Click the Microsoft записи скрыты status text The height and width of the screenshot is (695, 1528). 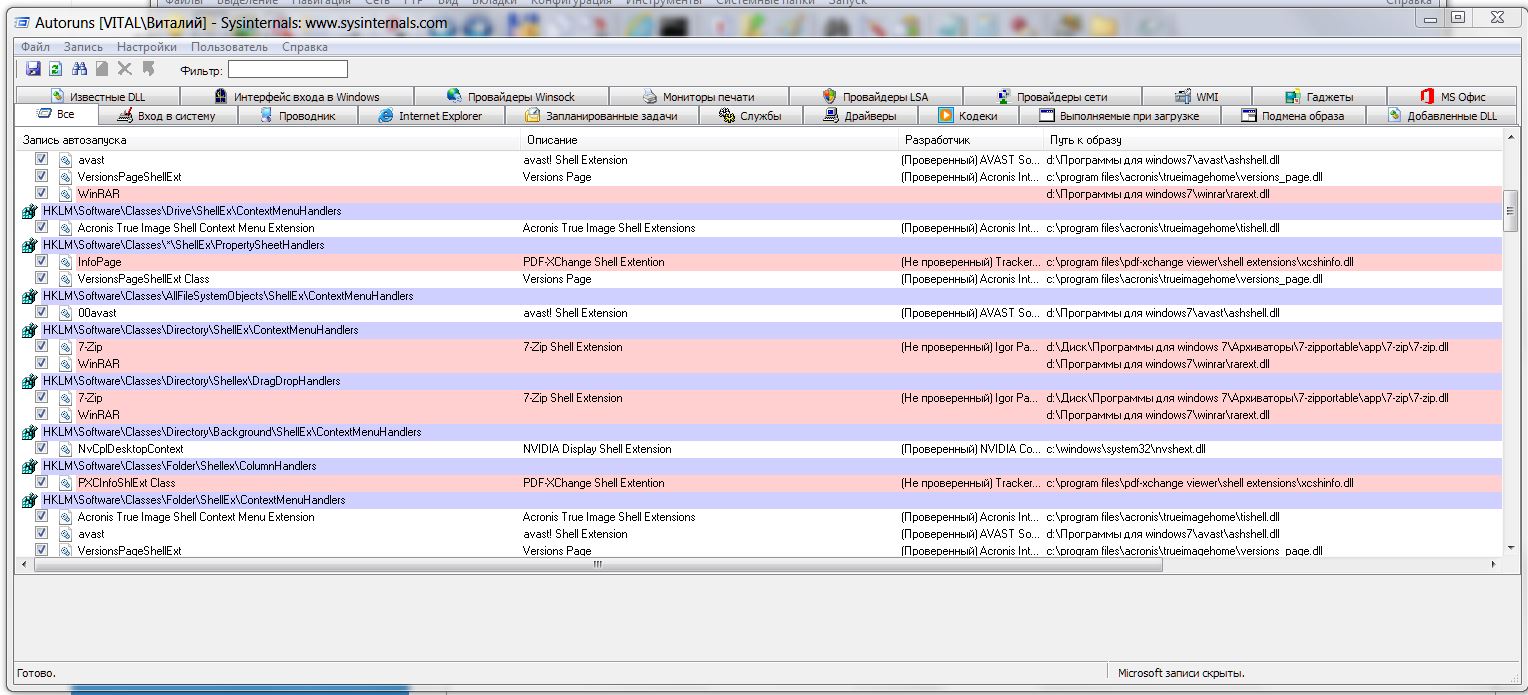pos(1181,673)
